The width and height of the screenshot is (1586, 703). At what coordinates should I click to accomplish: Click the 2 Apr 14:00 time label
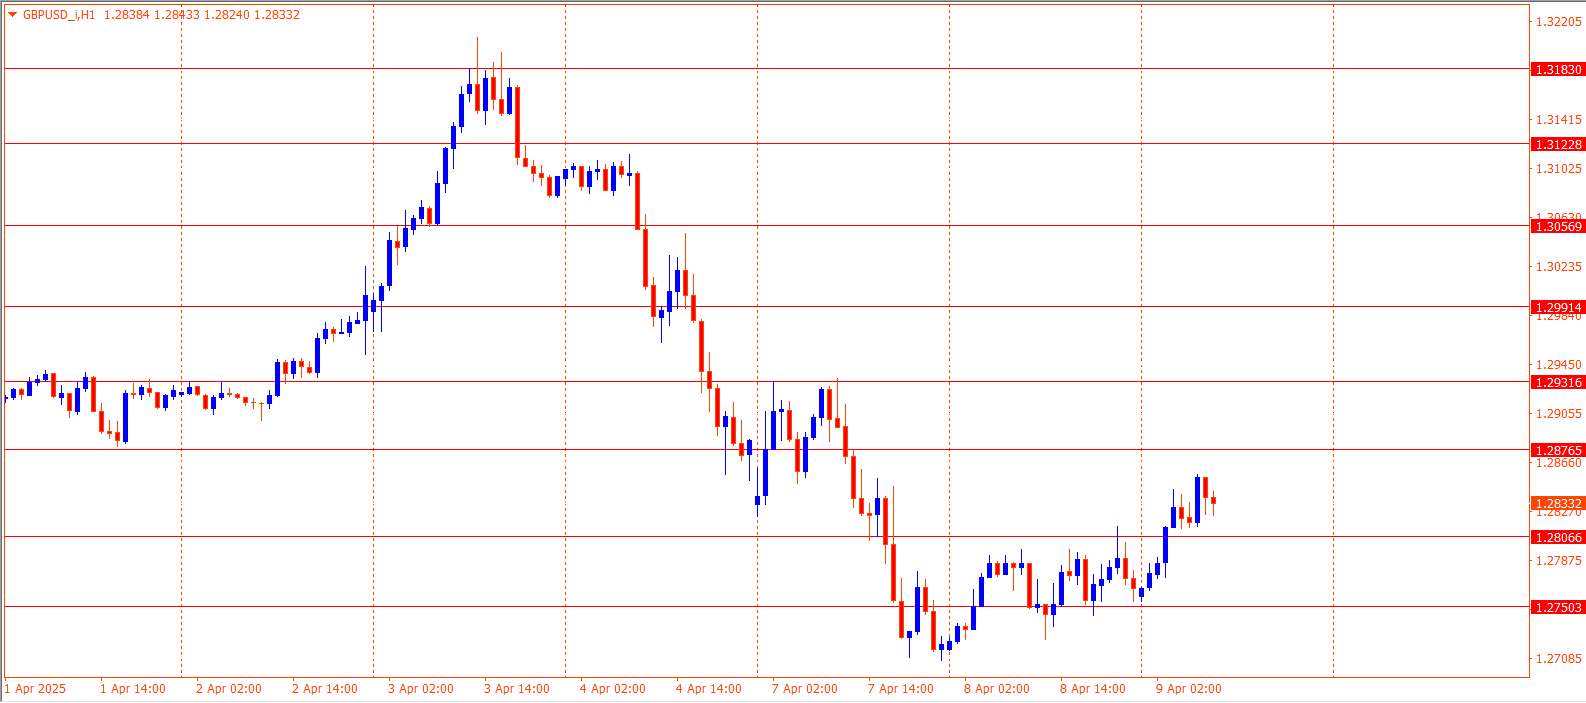click(325, 688)
